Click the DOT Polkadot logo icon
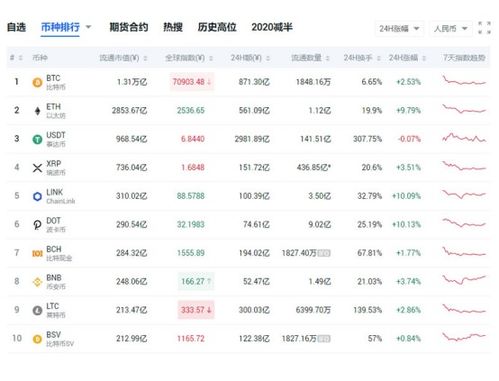 [37, 225]
